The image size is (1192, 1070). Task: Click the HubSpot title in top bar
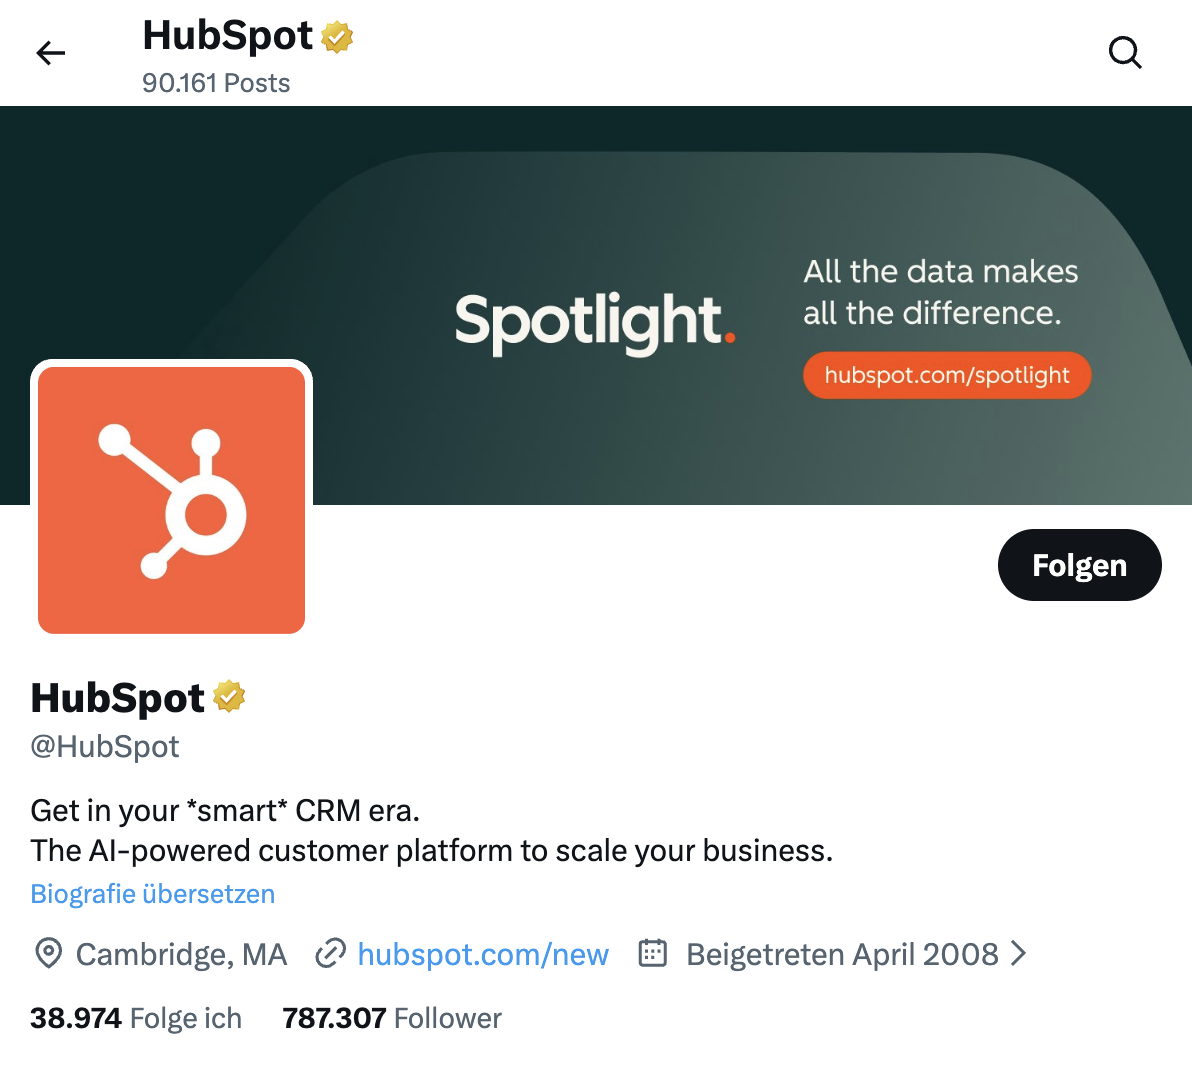tap(227, 36)
